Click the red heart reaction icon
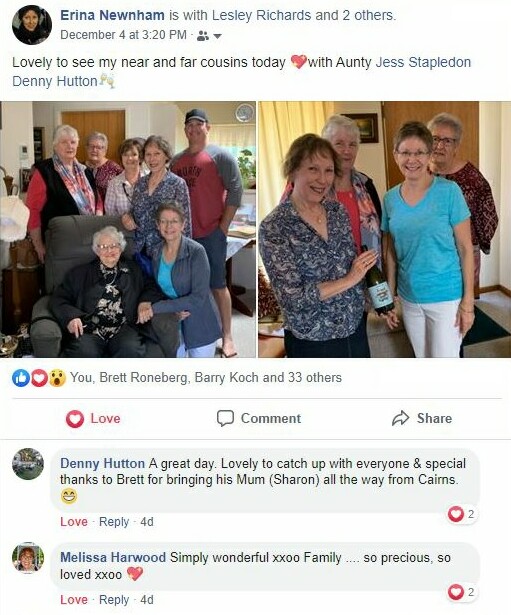 (x=39, y=378)
